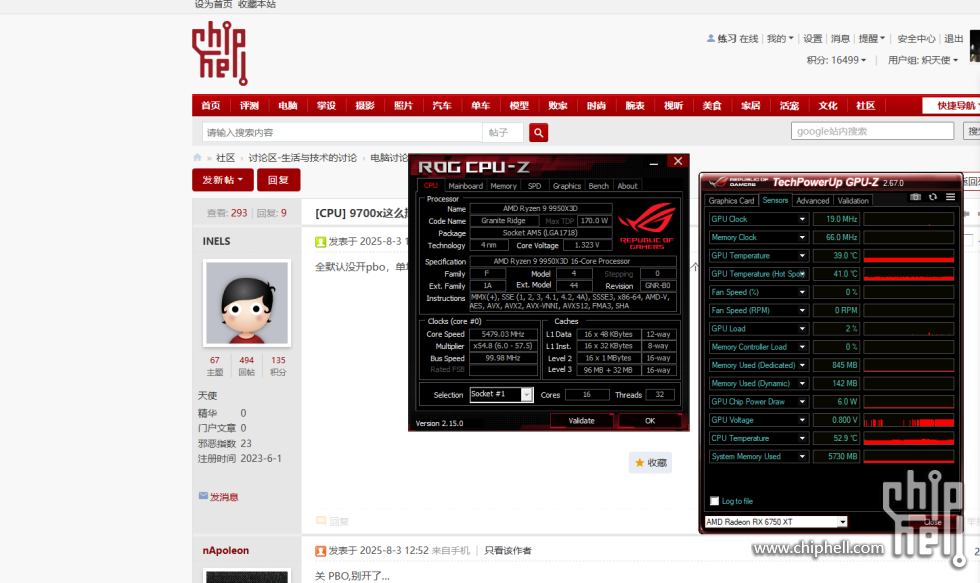Click the envelope icon next to 发消息
Screen dimensions: 980x583
pos(203,496)
